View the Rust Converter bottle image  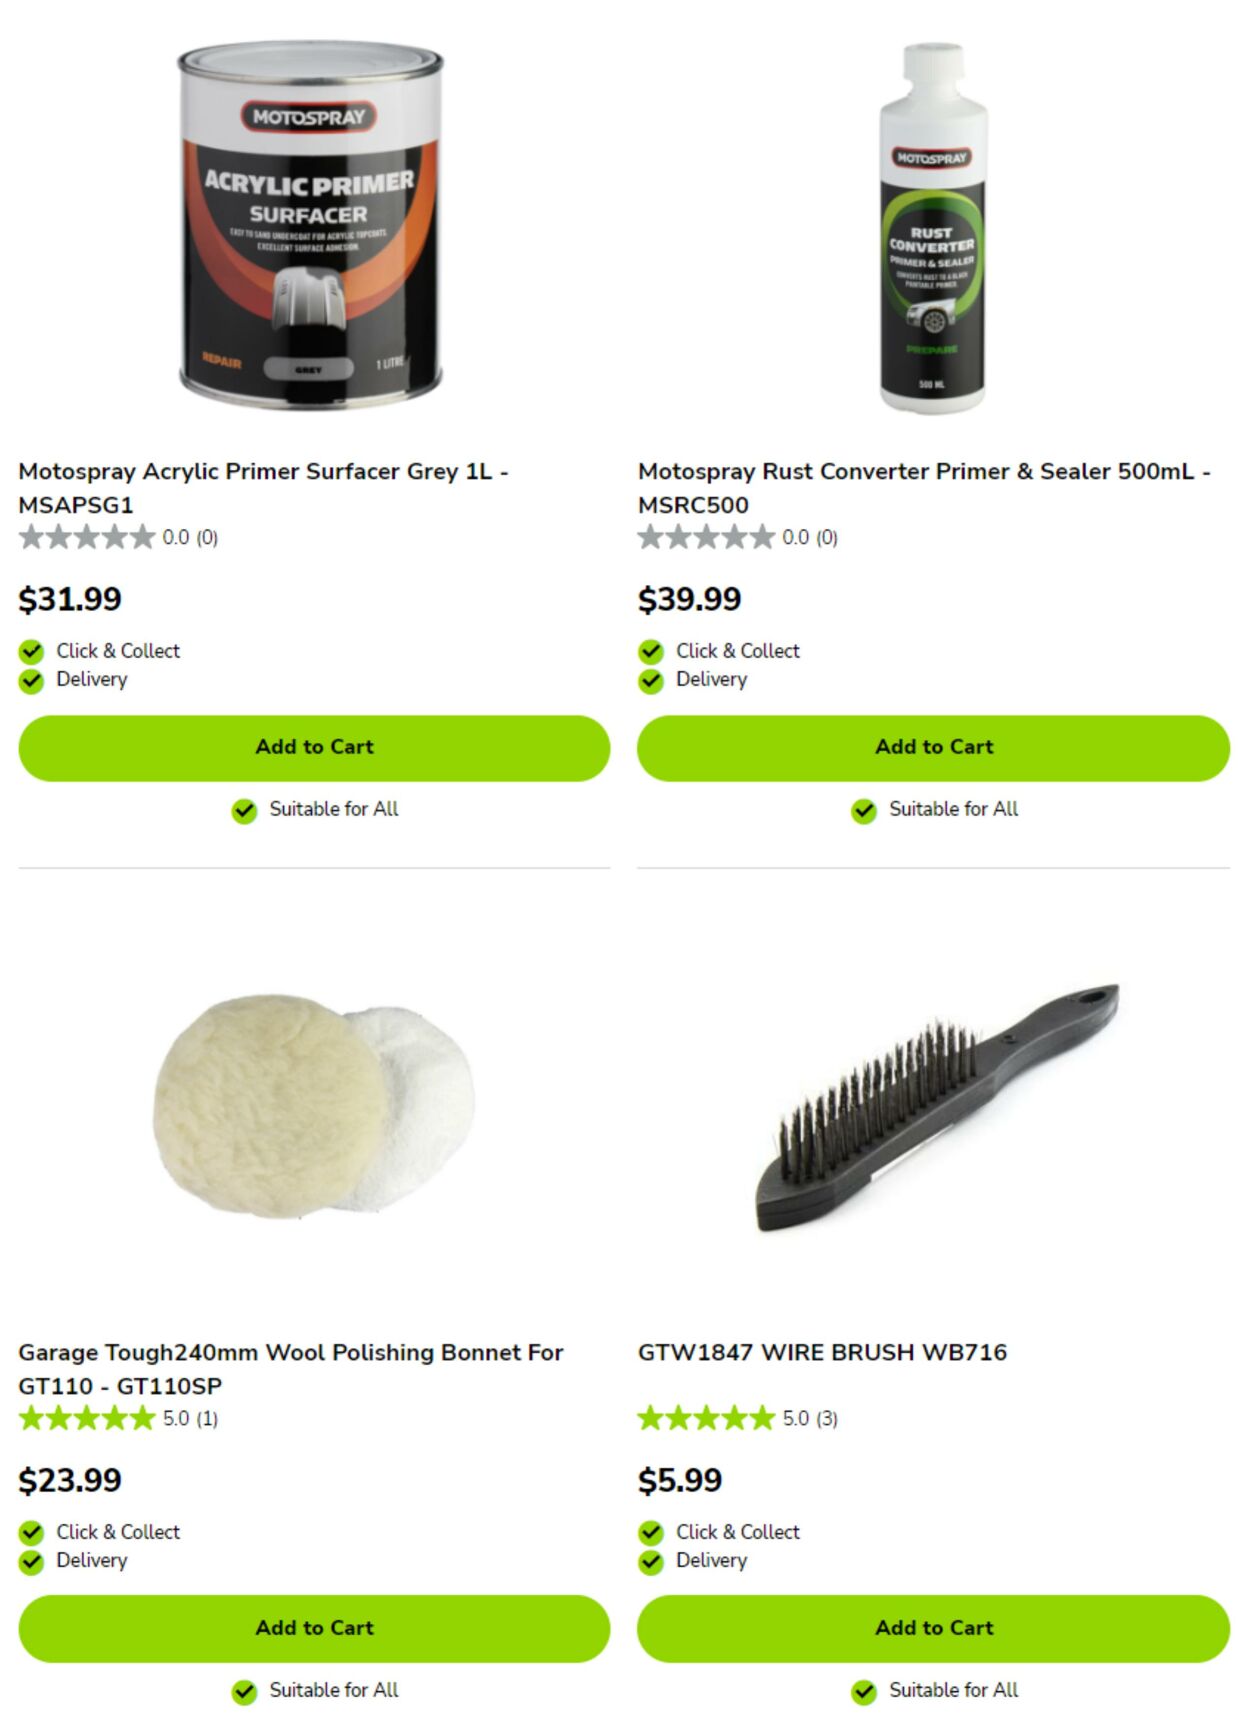[933, 228]
